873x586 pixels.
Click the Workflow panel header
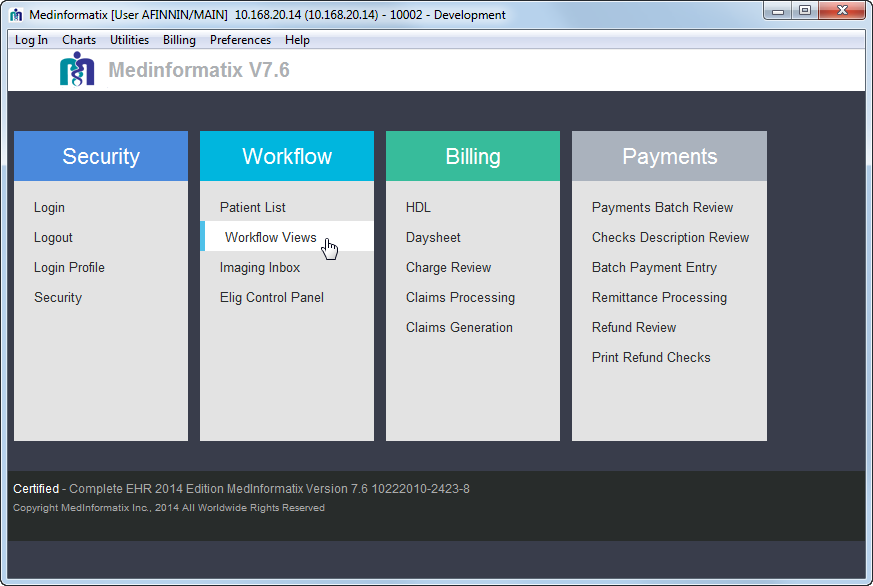click(287, 156)
